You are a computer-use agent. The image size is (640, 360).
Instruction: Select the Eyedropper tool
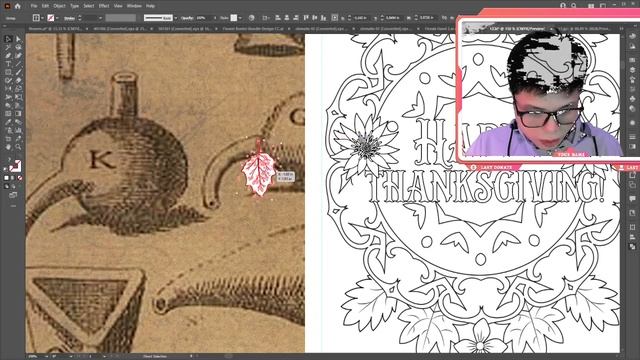click(x=8, y=122)
